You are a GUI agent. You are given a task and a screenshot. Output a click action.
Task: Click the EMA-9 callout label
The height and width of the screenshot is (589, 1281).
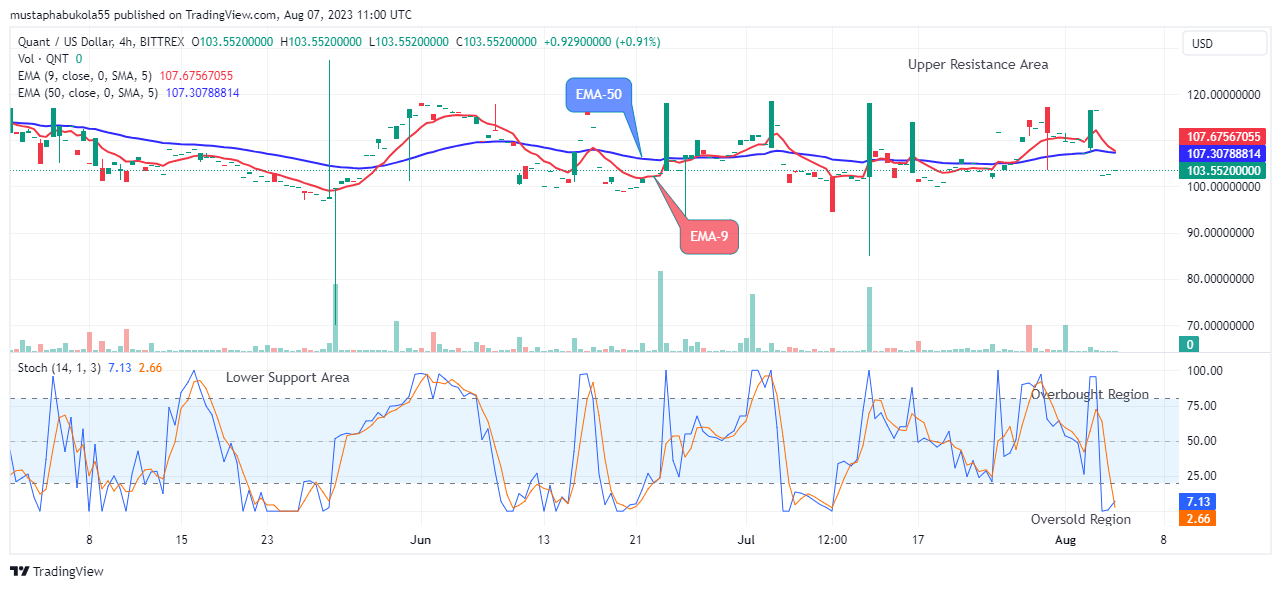click(x=709, y=236)
